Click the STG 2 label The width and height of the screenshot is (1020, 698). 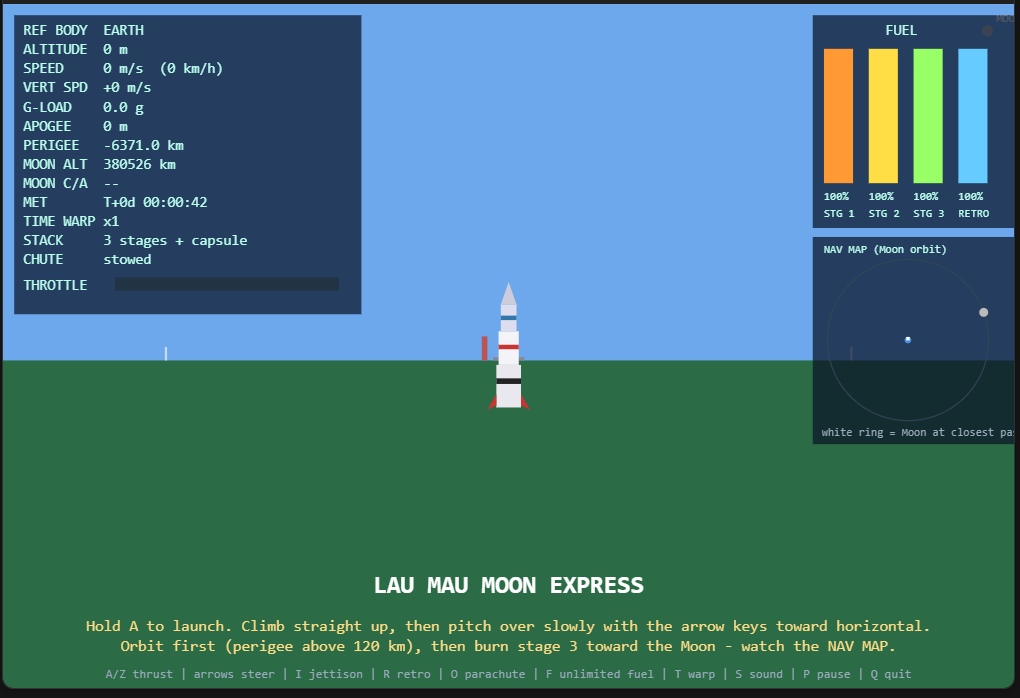pos(884,213)
